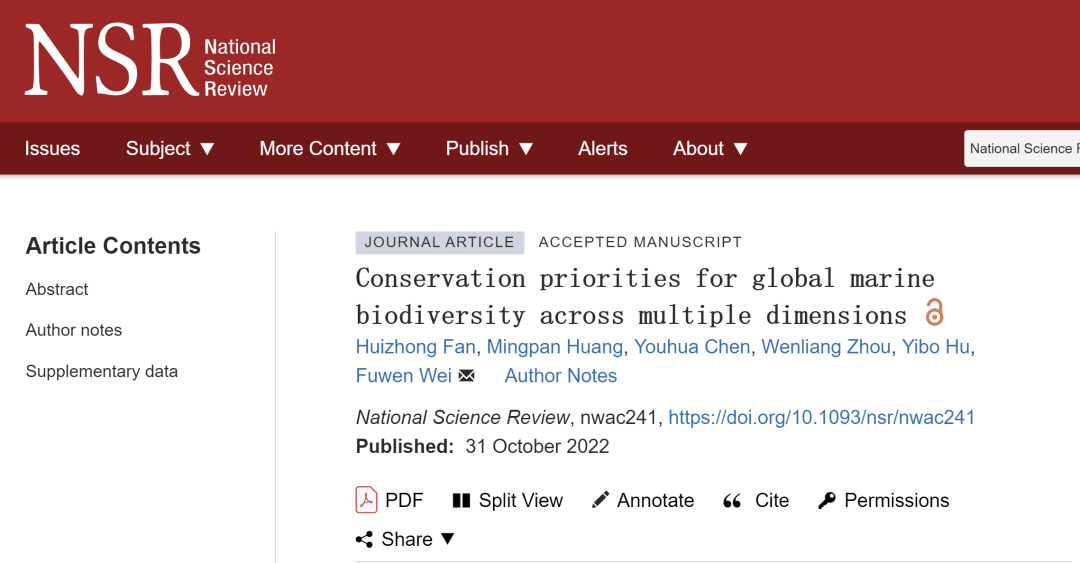Expand the Subject menu
This screenshot has width=1080, height=563.
tap(170, 148)
